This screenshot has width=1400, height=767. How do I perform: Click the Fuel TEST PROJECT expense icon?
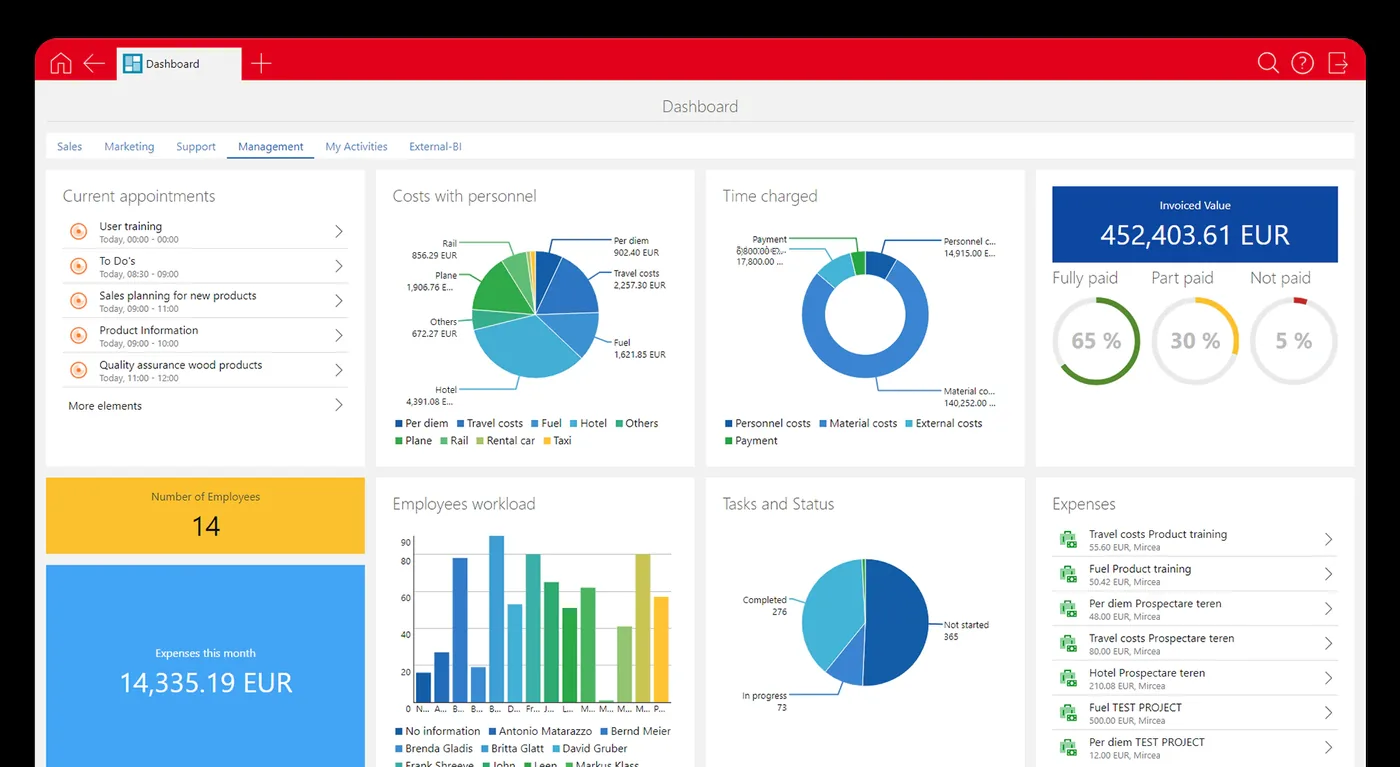1067,713
